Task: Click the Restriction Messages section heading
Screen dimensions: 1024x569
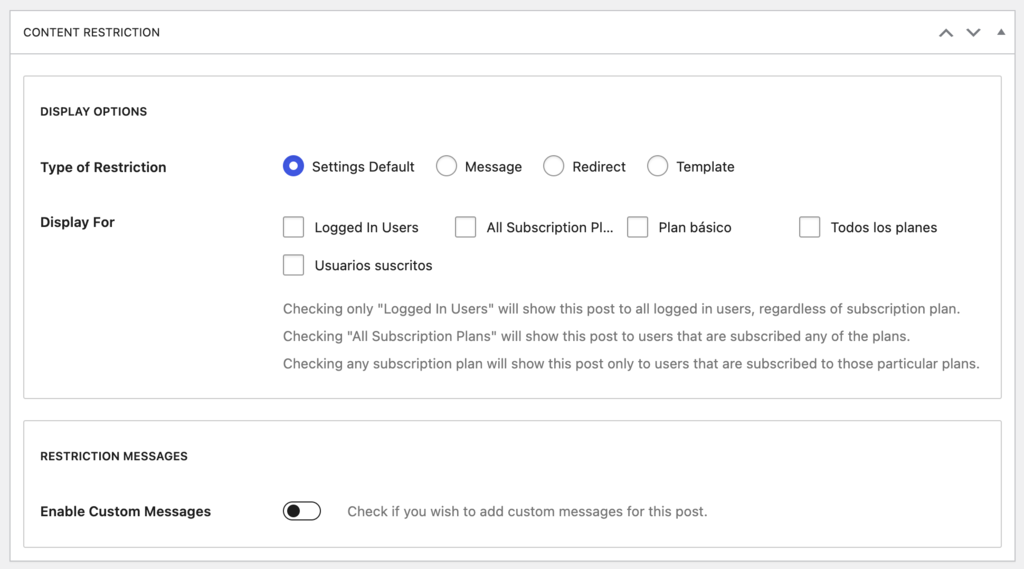Action: [x=113, y=456]
